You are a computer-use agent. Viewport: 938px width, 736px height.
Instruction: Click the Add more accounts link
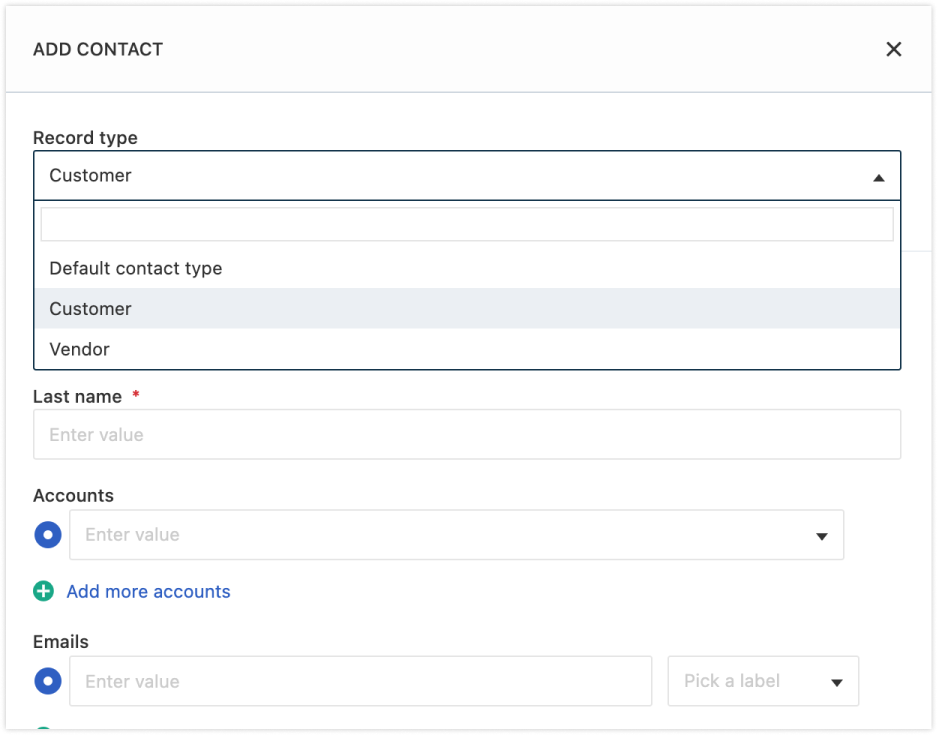[x=148, y=592]
